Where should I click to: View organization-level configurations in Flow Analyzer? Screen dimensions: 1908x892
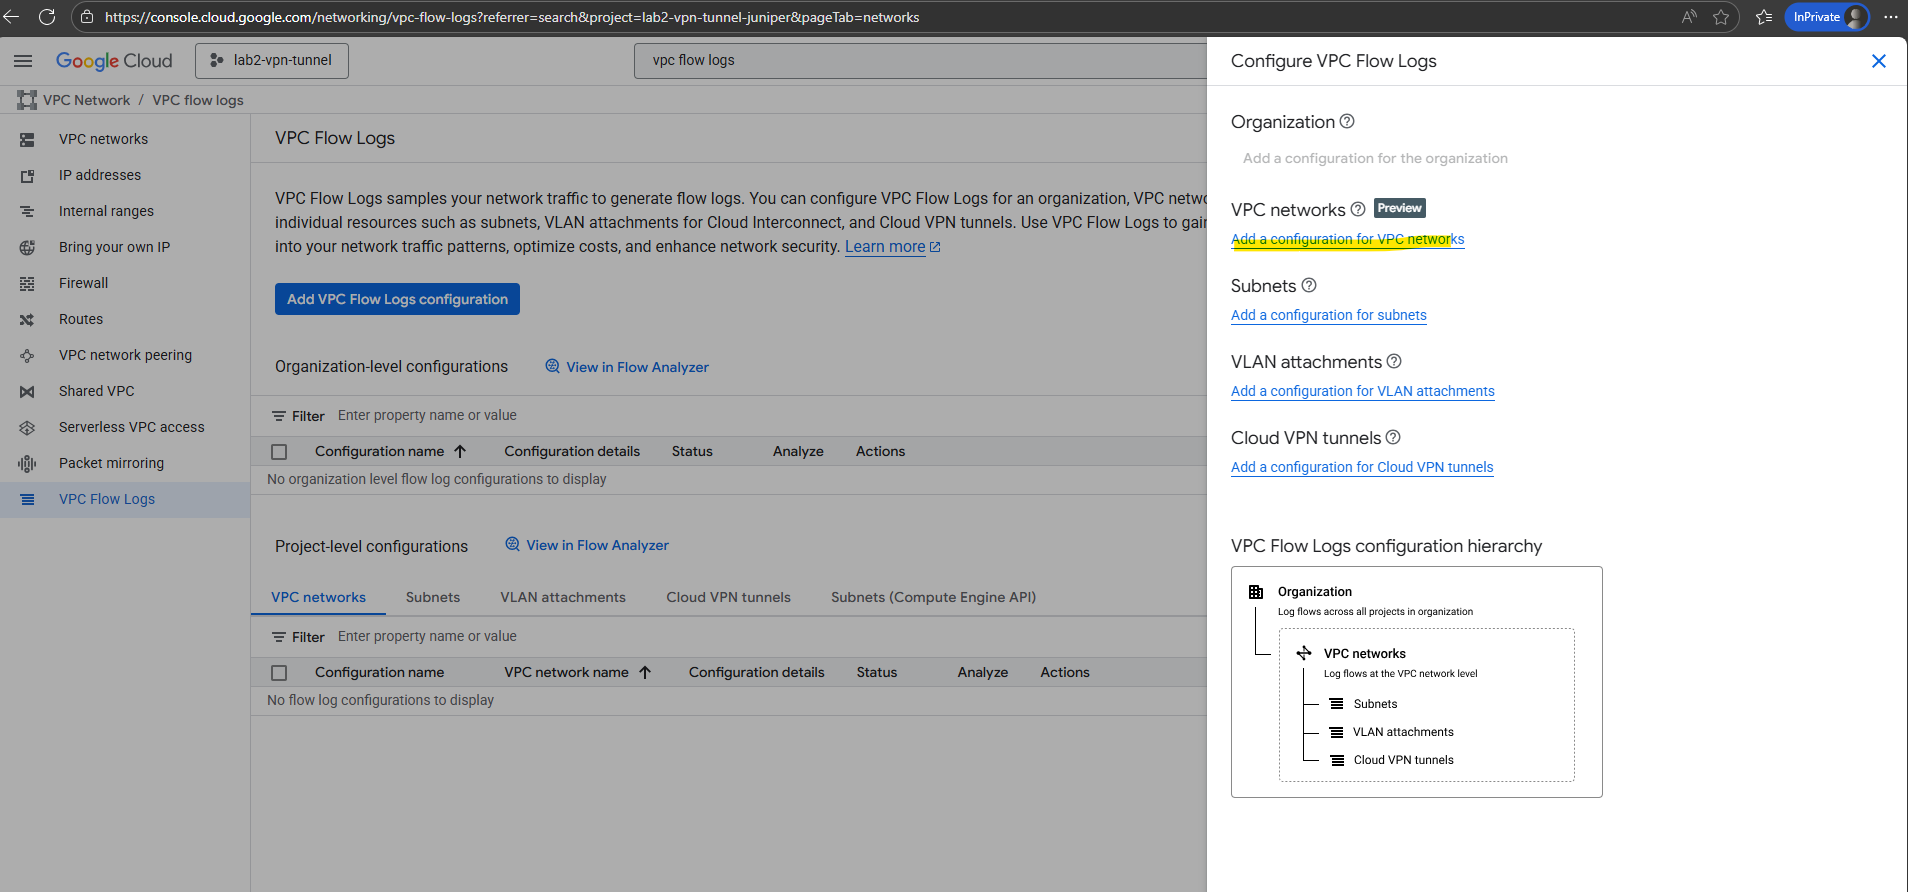(627, 367)
